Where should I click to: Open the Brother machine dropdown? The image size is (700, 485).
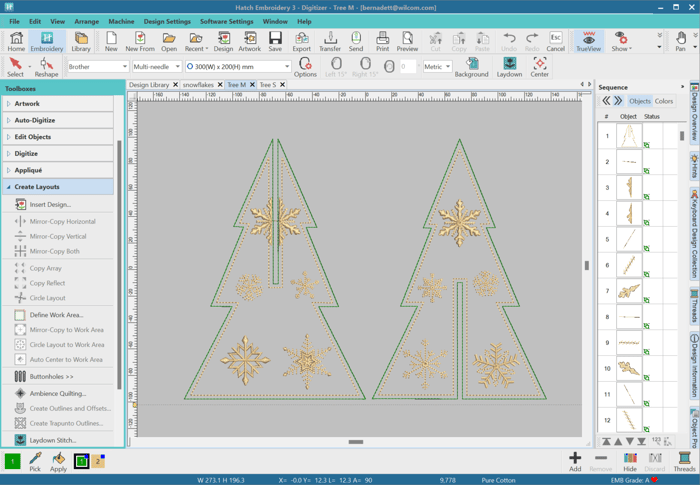click(98, 67)
